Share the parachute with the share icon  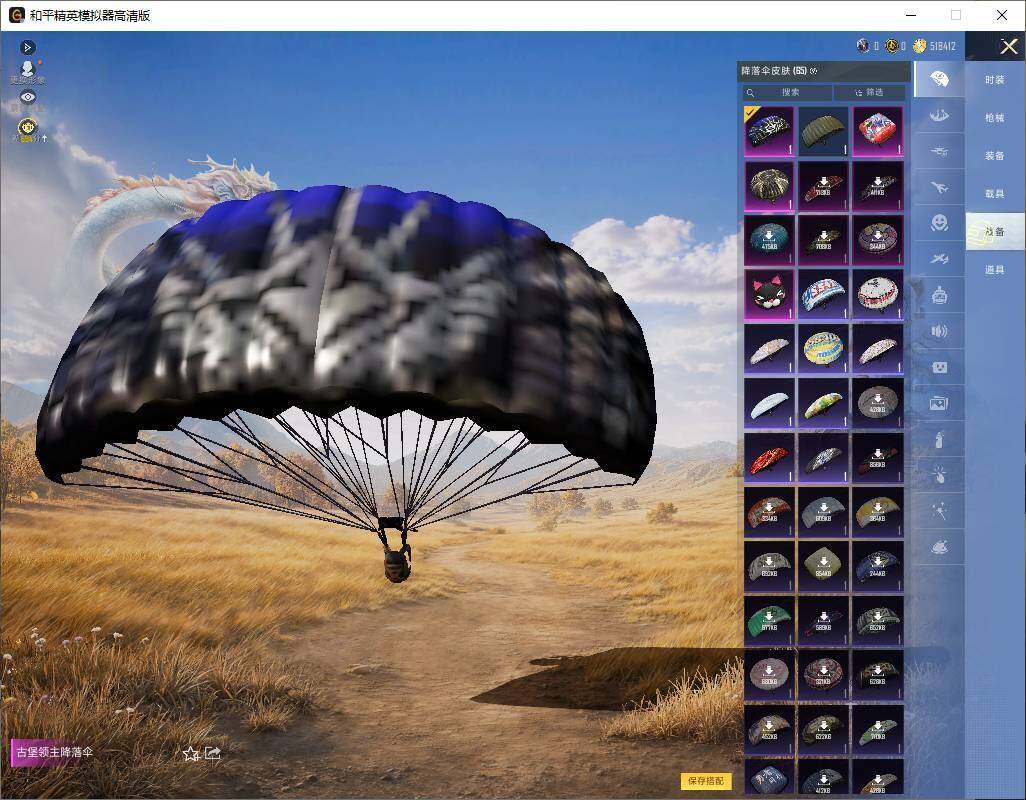(213, 754)
